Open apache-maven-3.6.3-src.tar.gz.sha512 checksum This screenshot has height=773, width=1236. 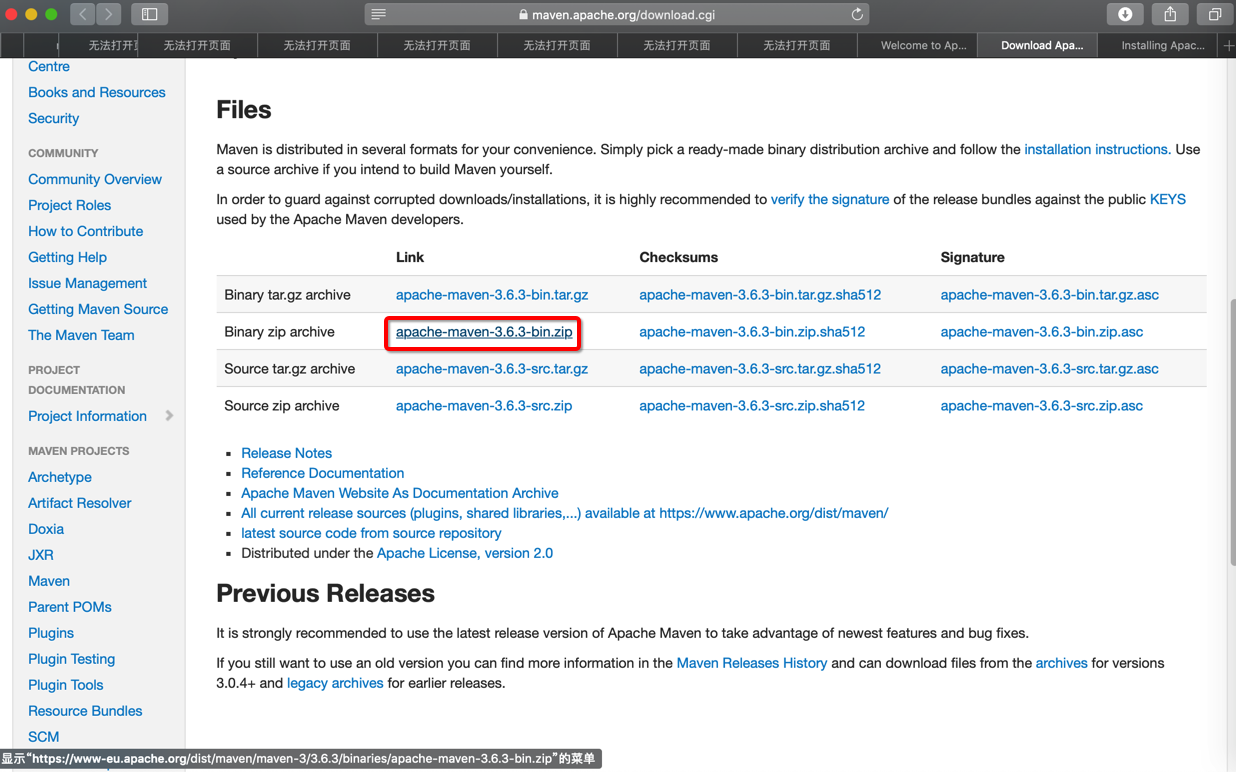coord(760,369)
